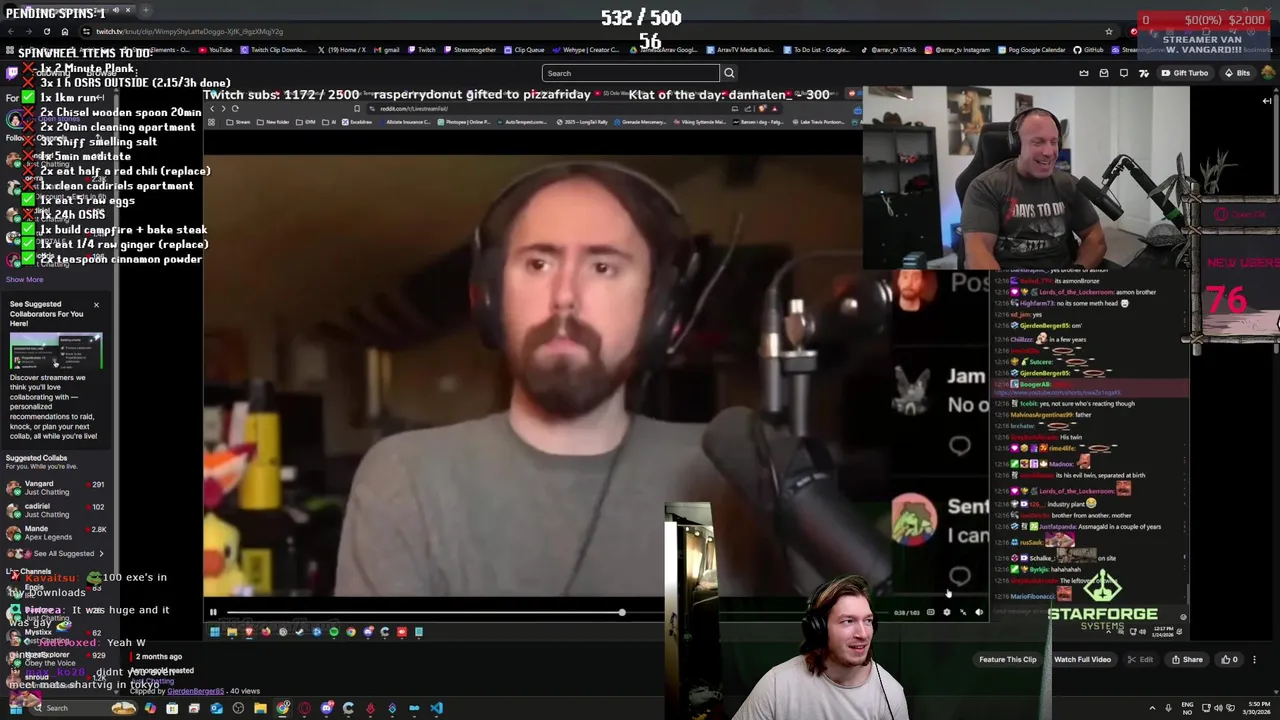Open the Opera icon in taskbar
Viewport: 1280px width, 720px height.
tap(305, 709)
